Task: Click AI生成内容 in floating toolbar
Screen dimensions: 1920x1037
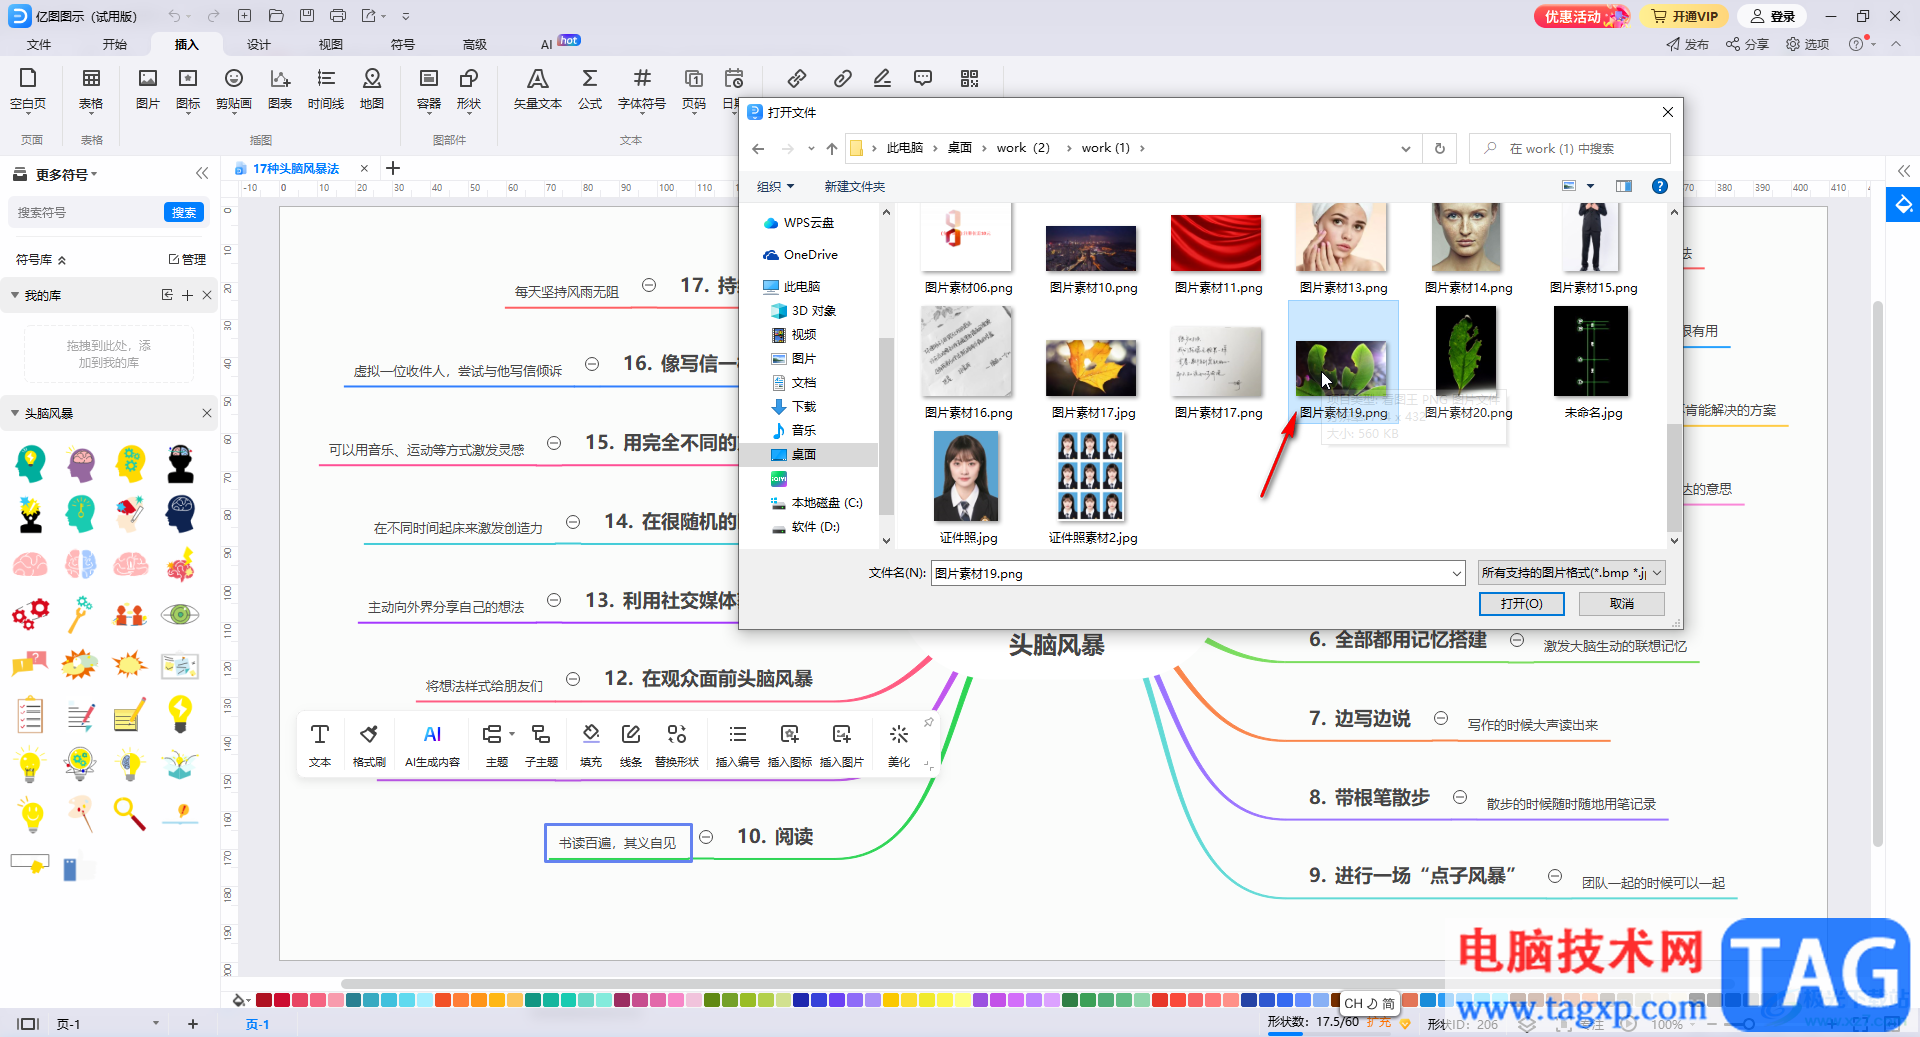Action: click(x=432, y=745)
